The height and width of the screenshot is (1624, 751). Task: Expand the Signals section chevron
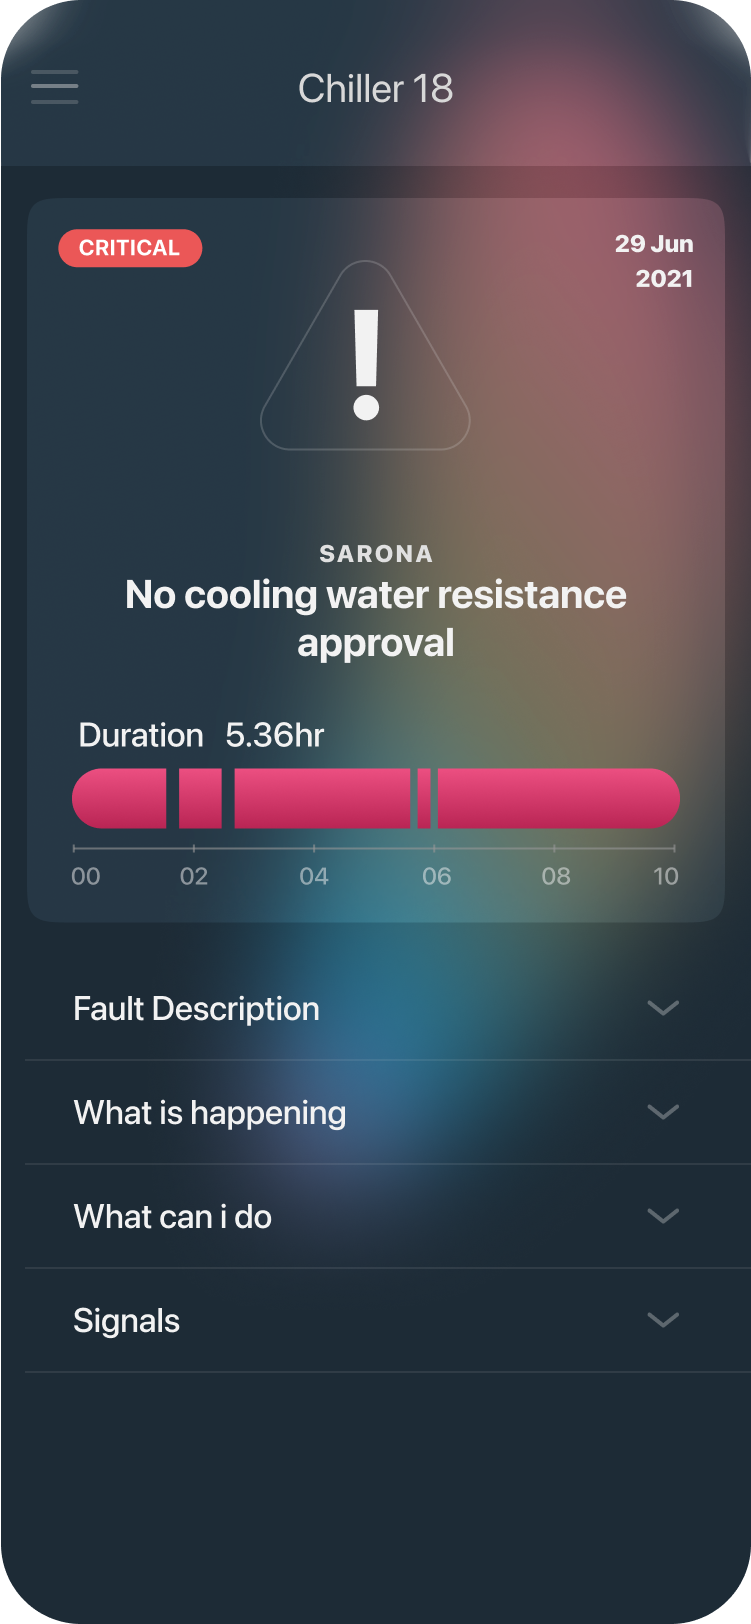(x=663, y=1320)
